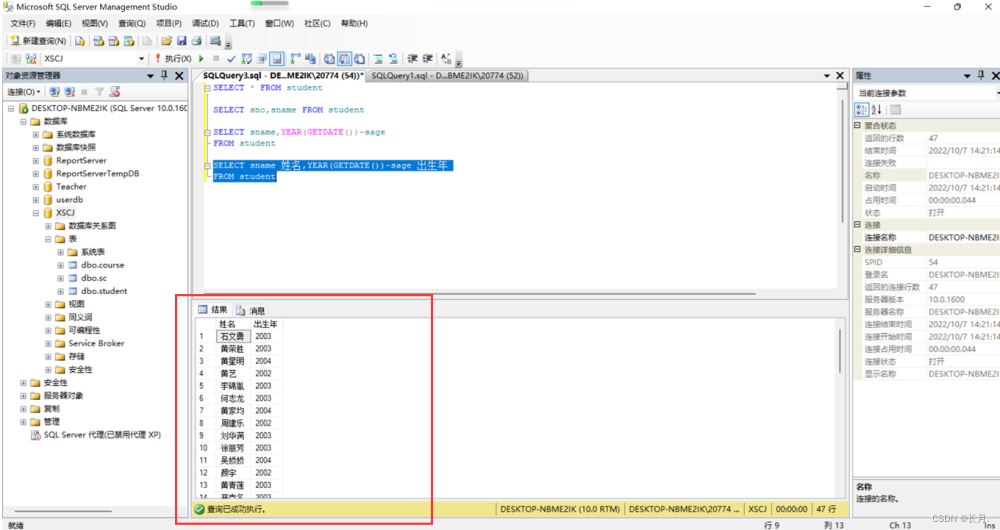
Task: Pin the Object Explorer panel with pushpin icon
Action: click(165, 76)
